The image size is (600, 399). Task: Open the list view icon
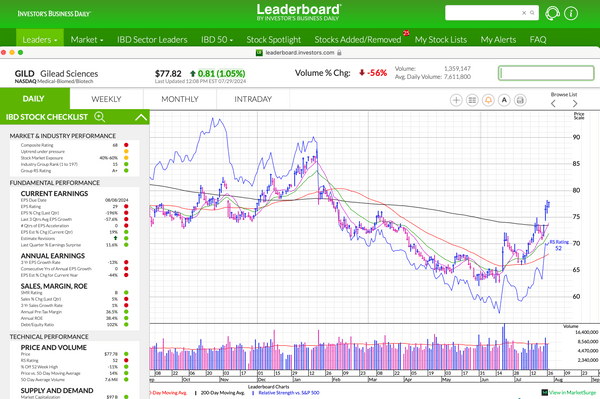(x=472, y=100)
